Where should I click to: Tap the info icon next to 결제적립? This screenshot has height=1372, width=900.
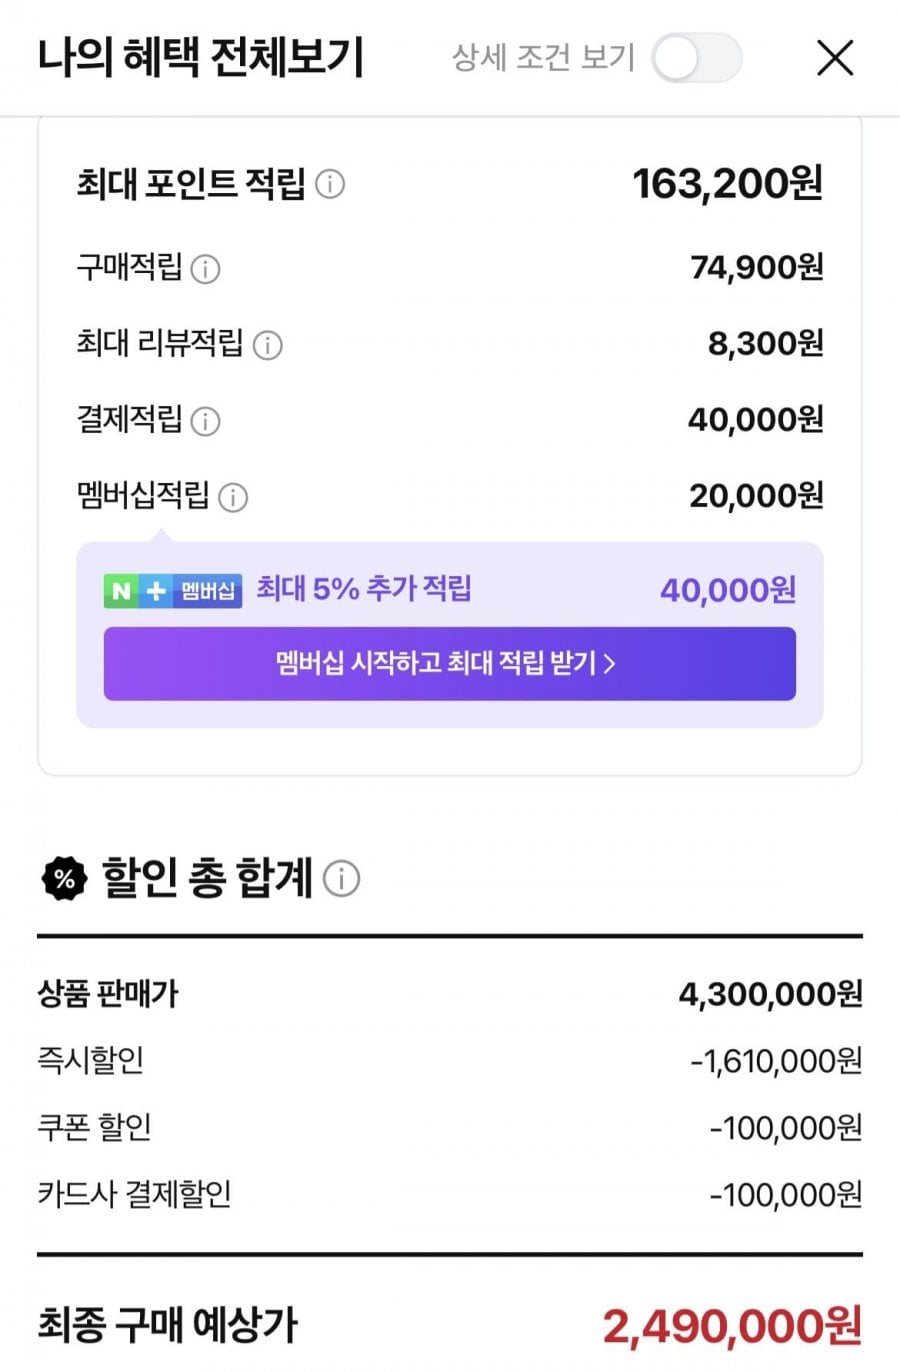tap(205, 421)
